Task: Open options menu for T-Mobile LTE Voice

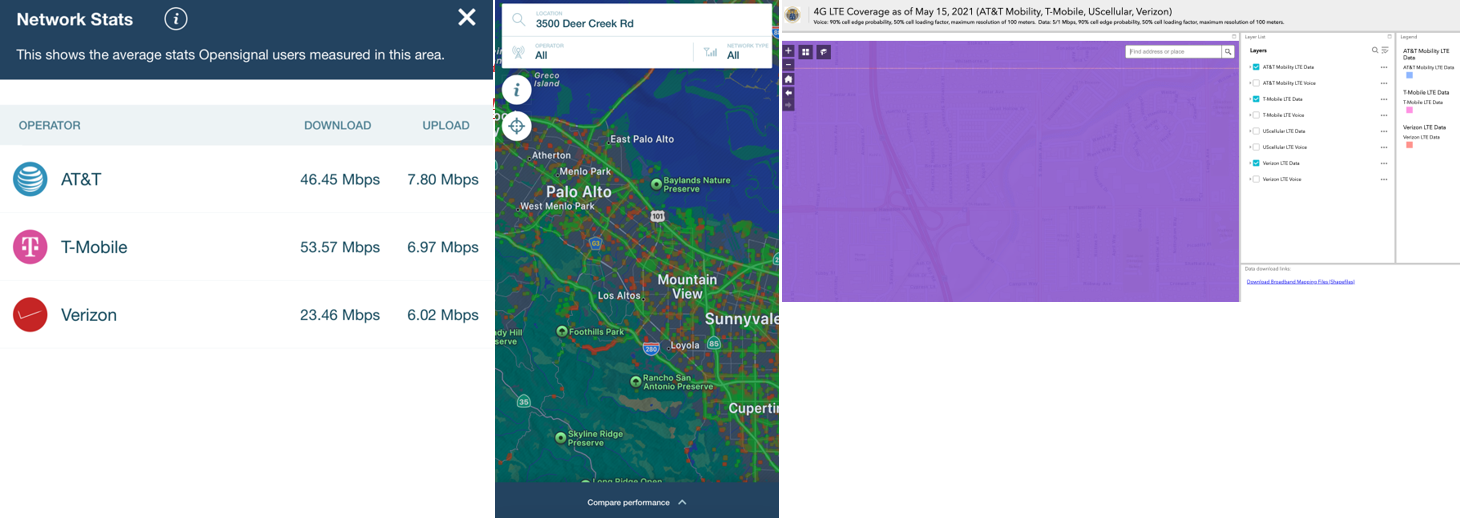Action: coord(1384,115)
